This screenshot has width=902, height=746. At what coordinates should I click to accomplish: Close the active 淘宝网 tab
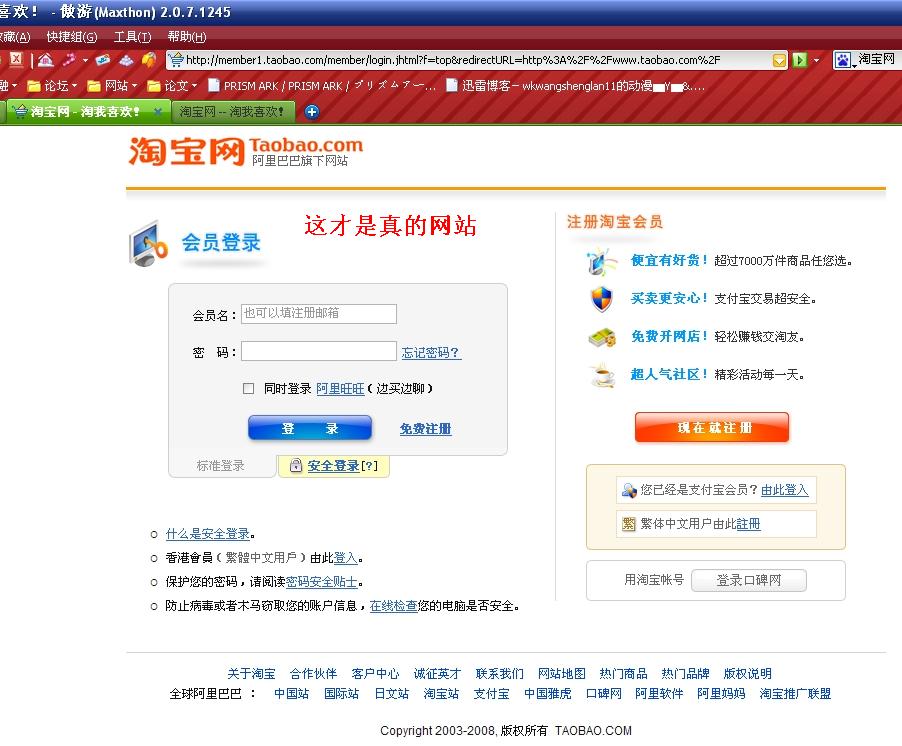157,112
